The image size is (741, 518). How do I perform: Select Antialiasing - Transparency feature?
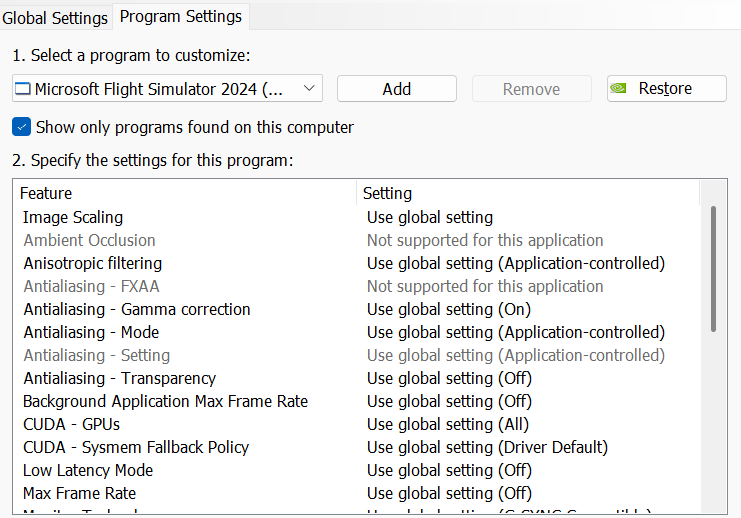tap(120, 378)
